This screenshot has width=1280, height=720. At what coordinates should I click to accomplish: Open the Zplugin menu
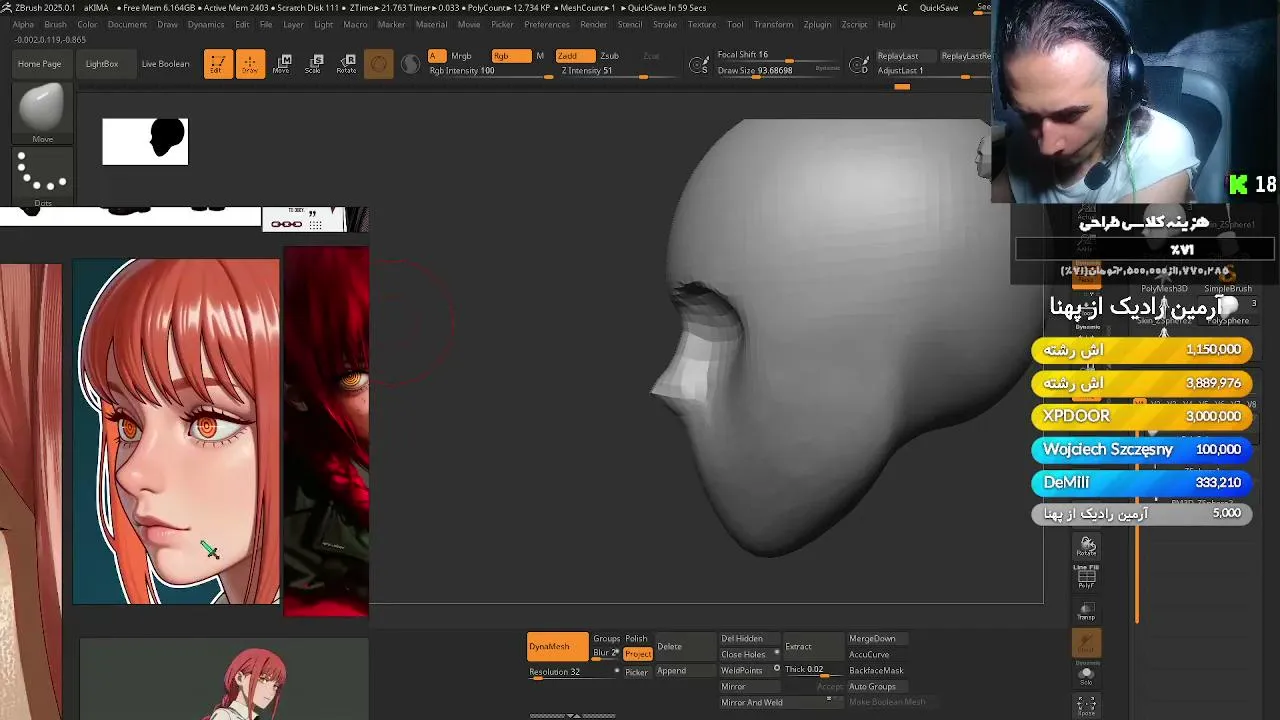coord(817,24)
